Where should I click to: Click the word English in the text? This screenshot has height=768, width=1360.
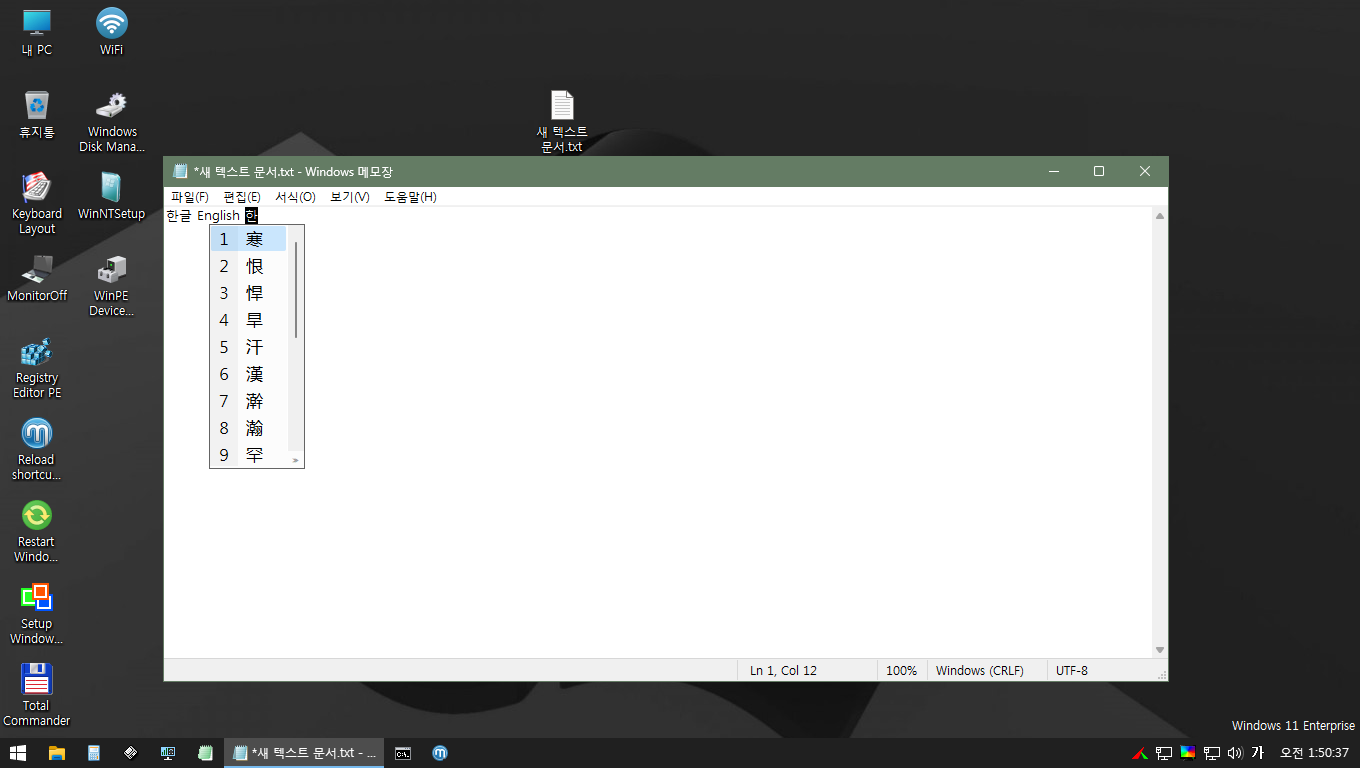[x=218, y=215]
